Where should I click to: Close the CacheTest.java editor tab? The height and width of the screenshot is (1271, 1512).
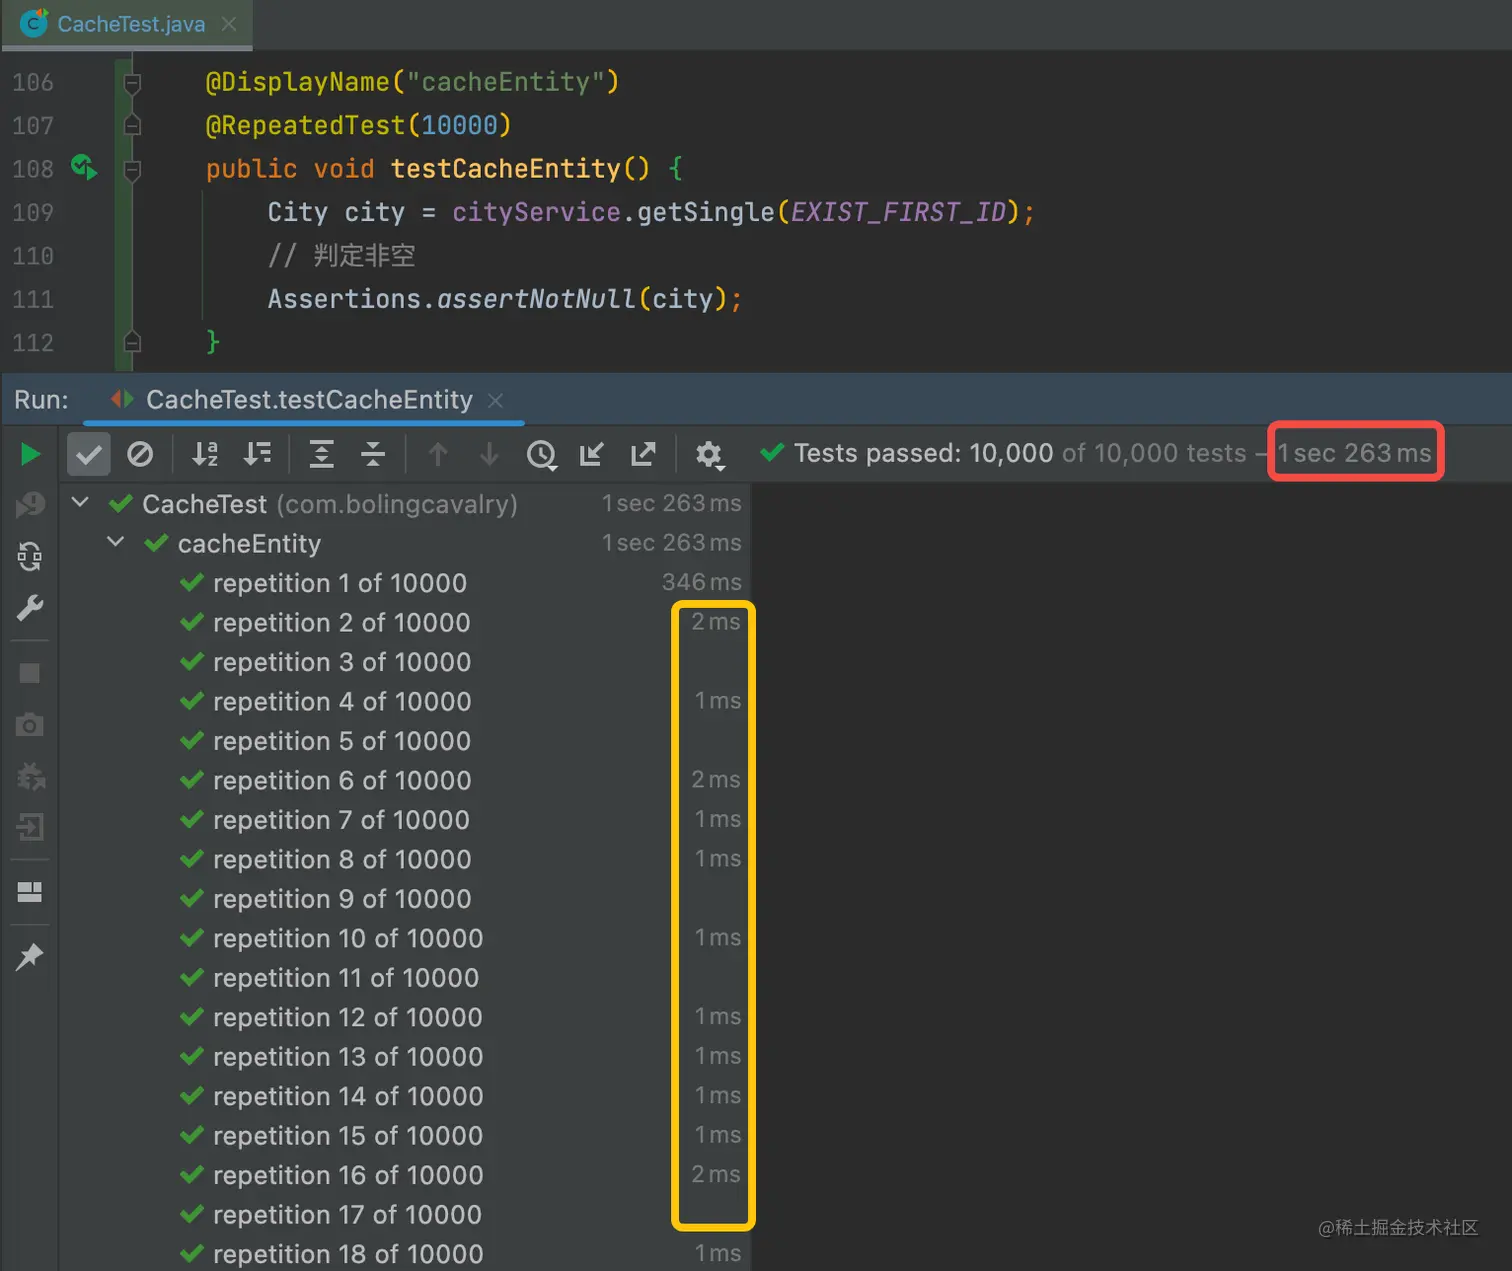point(229,23)
